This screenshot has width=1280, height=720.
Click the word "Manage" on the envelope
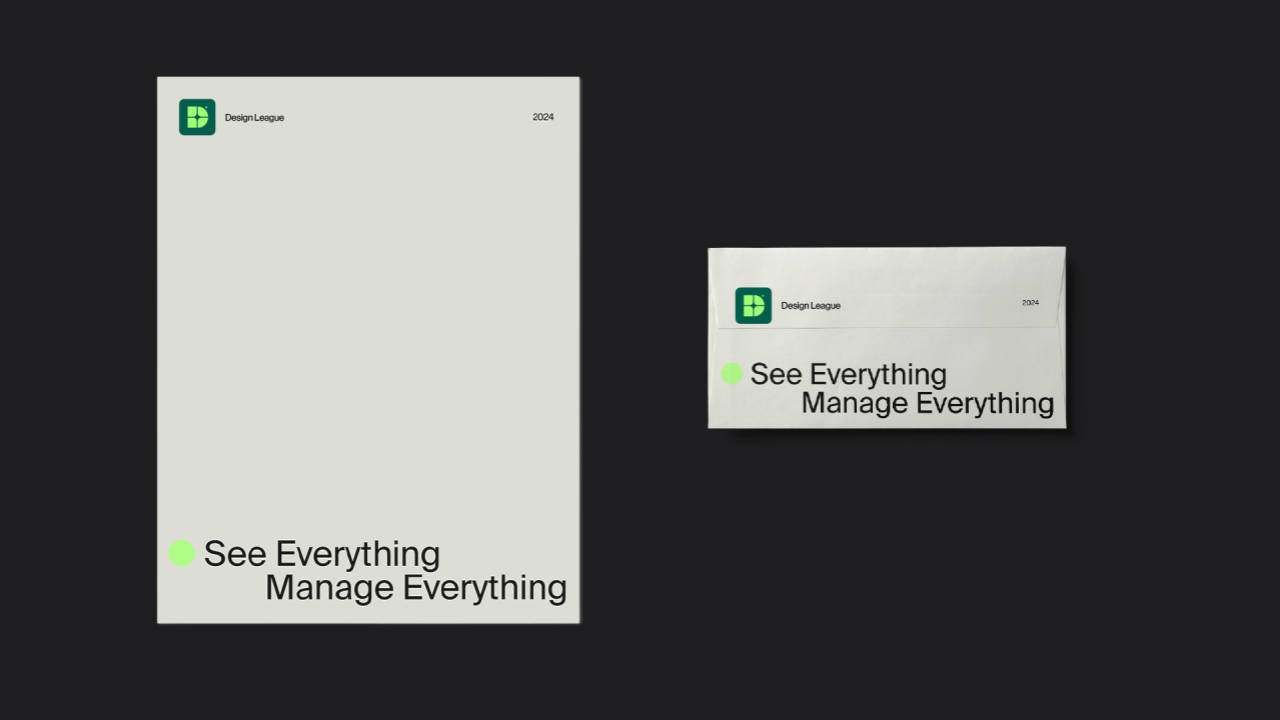click(x=854, y=404)
